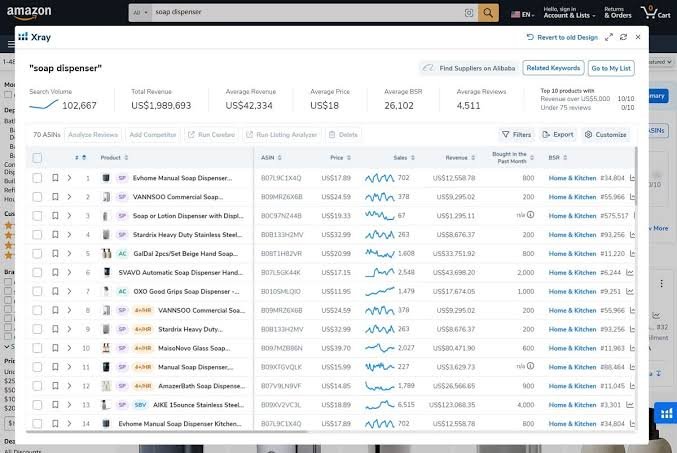Viewport: 677px width, 453px height.
Task: Expand Xray to fullscreen view
Action: [x=609, y=37]
